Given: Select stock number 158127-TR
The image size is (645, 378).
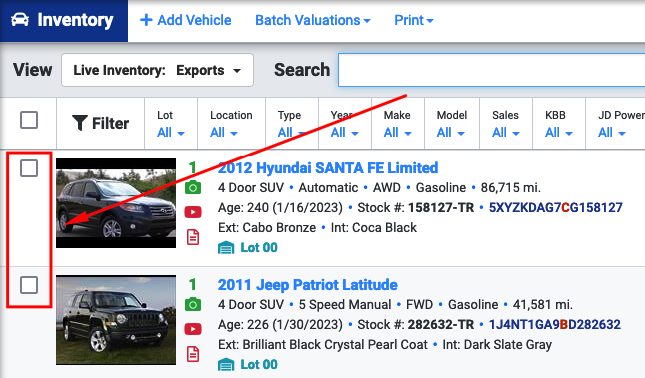Looking at the screenshot, I should pos(441,207).
